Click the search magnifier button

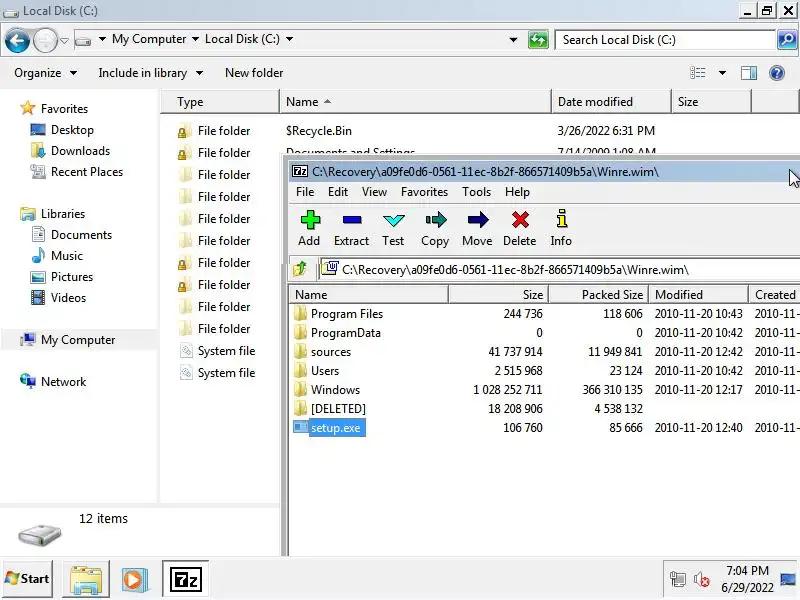787,40
